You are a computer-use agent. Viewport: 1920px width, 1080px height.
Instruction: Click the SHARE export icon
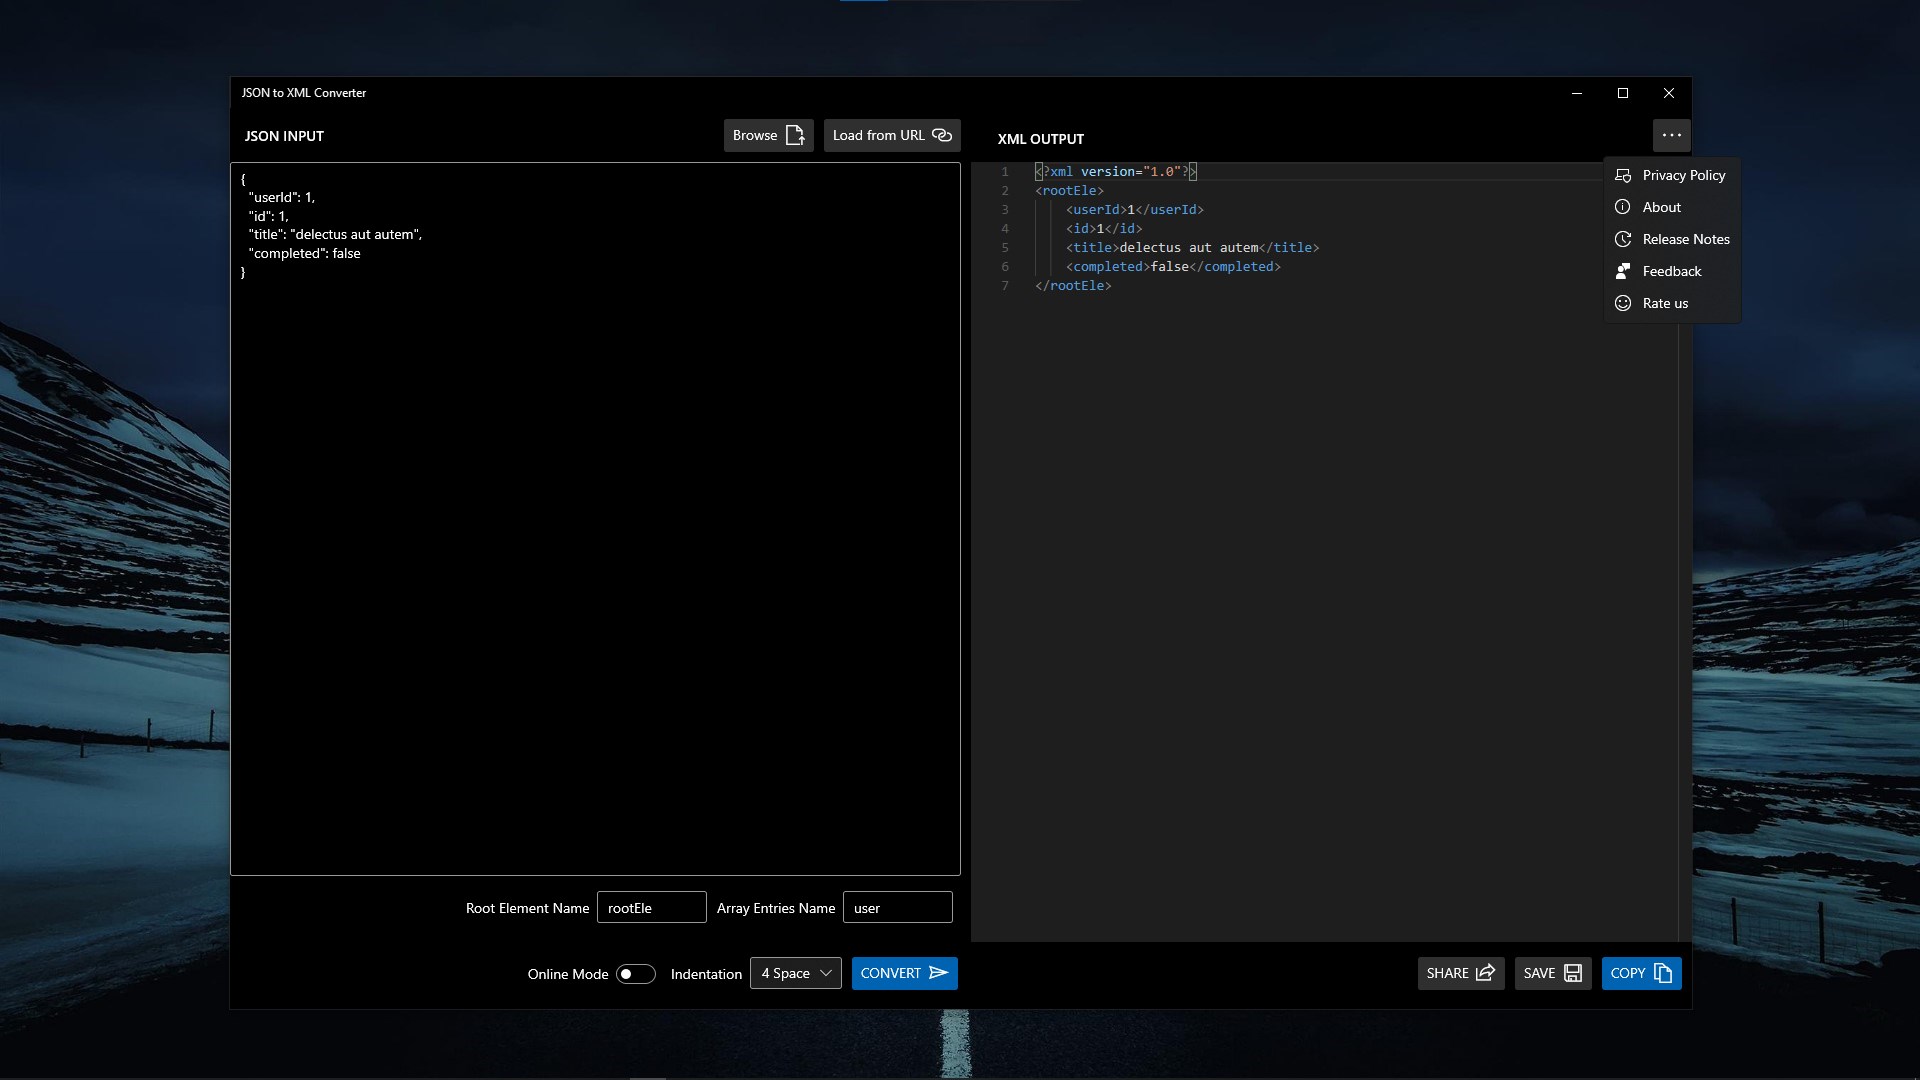coord(1485,973)
